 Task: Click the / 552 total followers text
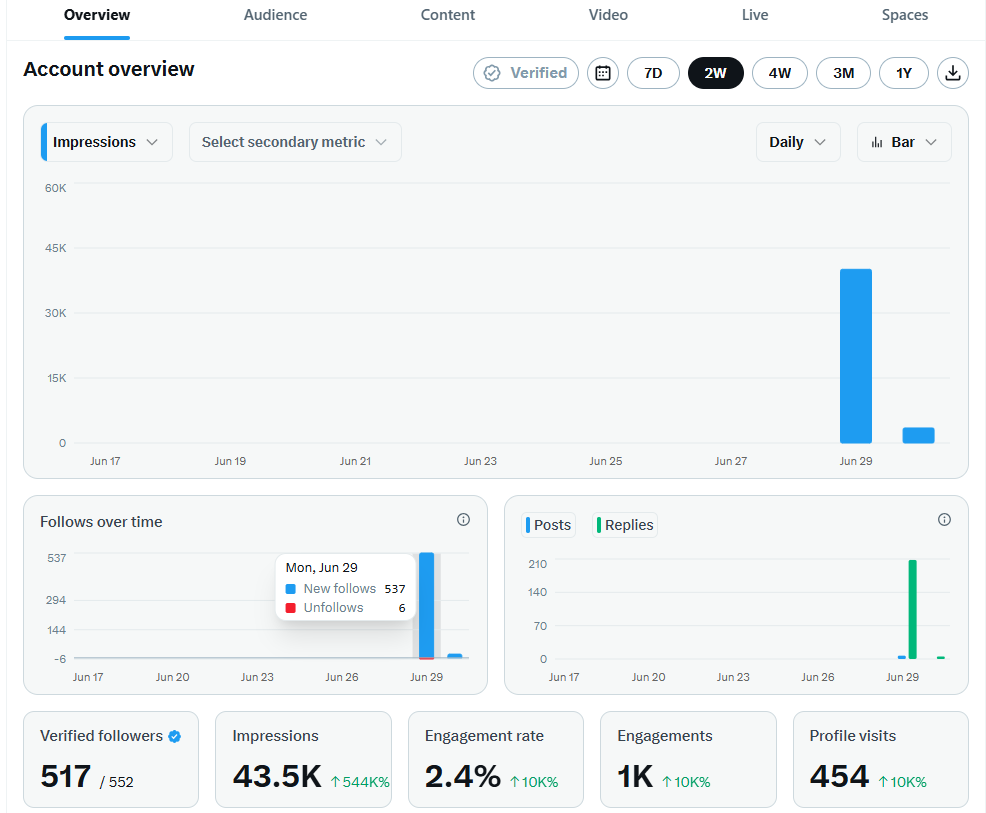pos(117,782)
